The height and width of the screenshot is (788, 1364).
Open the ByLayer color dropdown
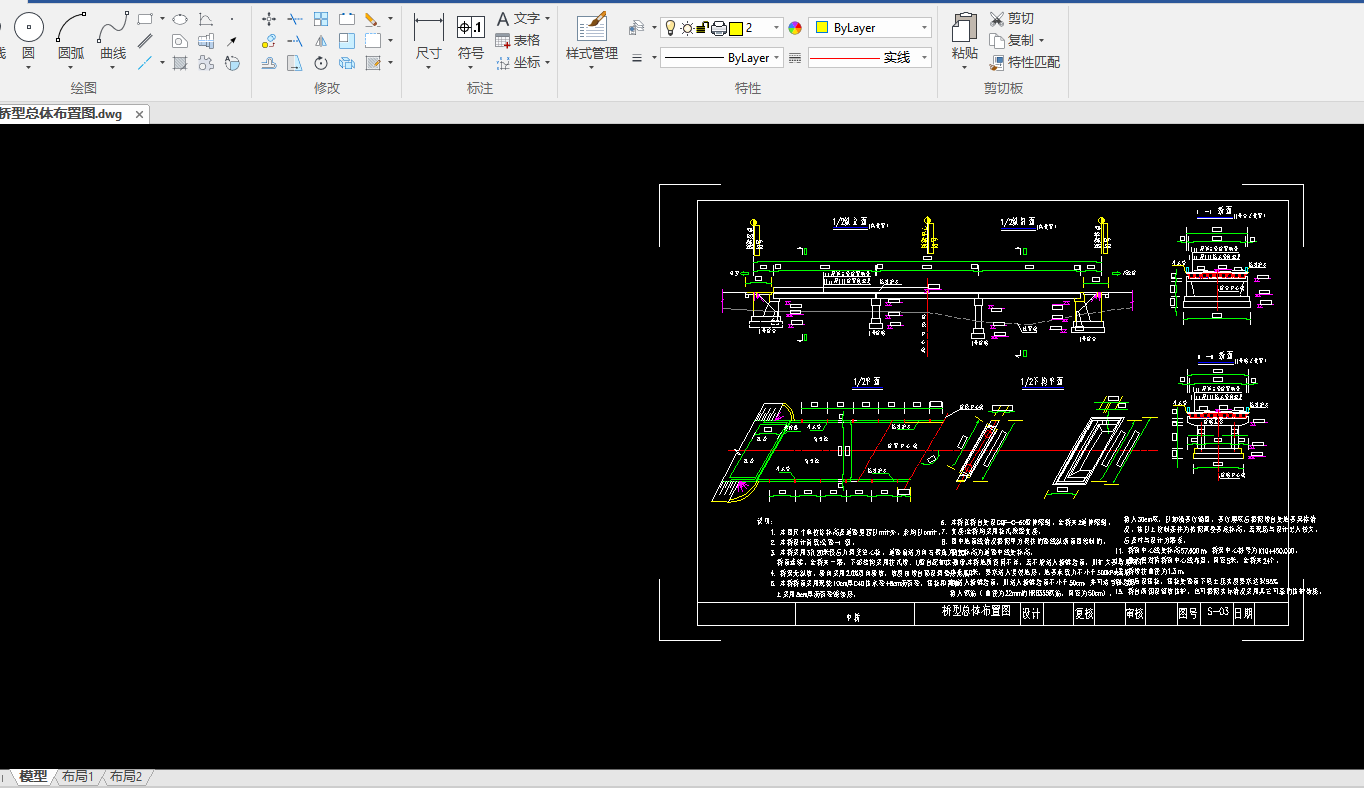click(x=870, y=28)
